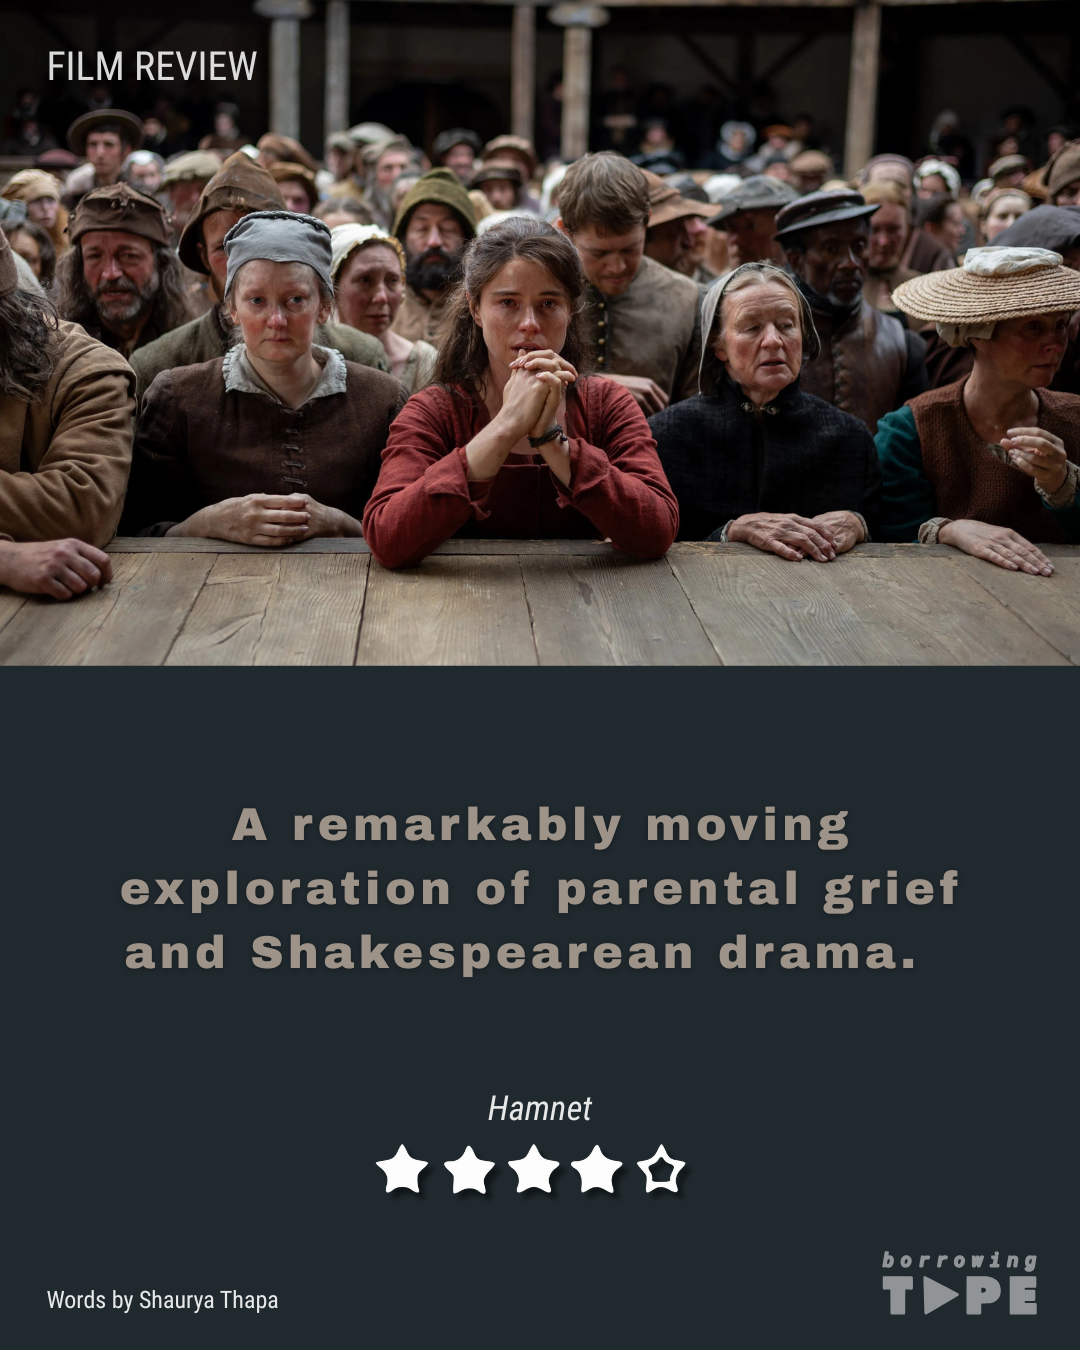The image size is (1080, 1350).
Task: Click the wooden stage planks
Action: click(540, 605)
